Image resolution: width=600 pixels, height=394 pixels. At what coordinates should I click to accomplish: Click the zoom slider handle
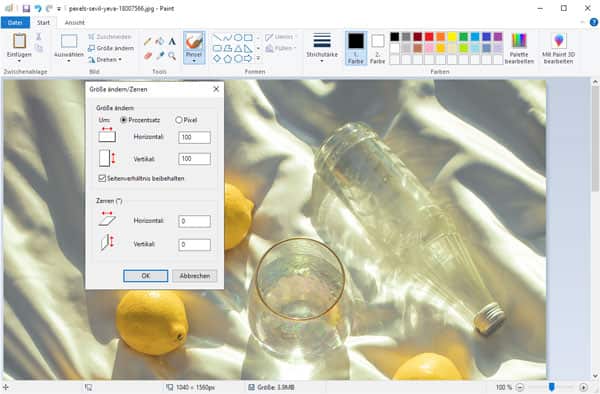click(551, 387)
